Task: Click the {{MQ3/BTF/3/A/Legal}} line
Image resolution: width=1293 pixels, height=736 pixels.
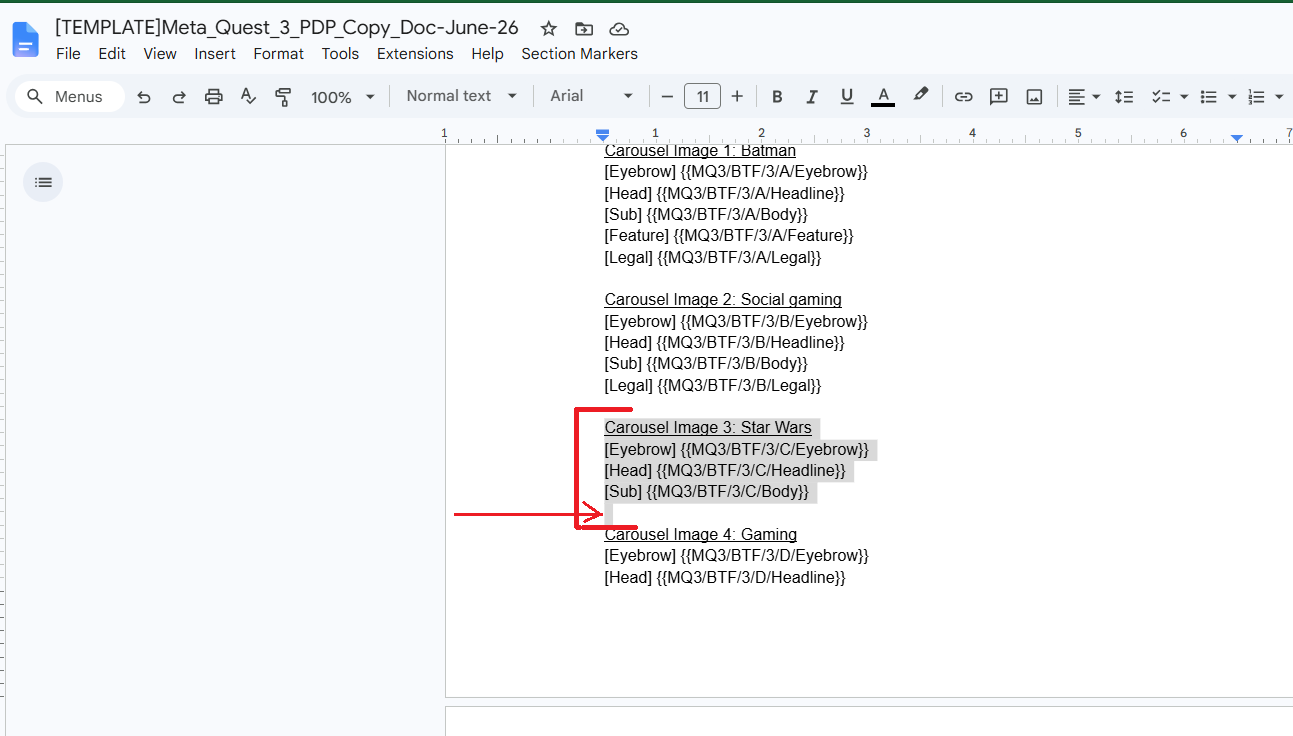Action: tap(712, 258)
